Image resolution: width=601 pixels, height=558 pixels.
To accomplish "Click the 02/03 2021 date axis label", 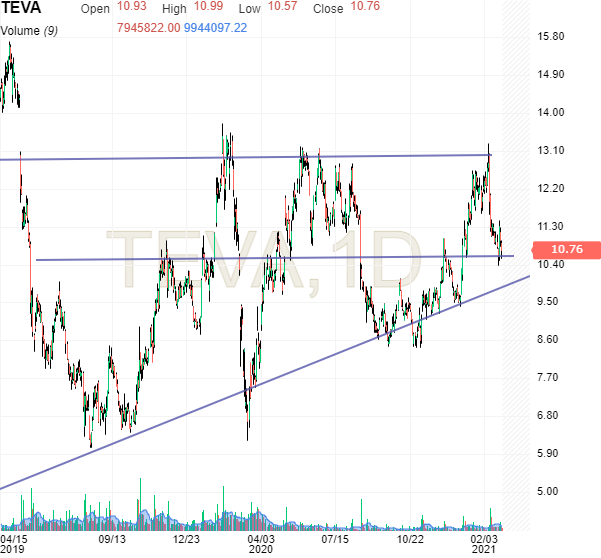I will (485, 543).
